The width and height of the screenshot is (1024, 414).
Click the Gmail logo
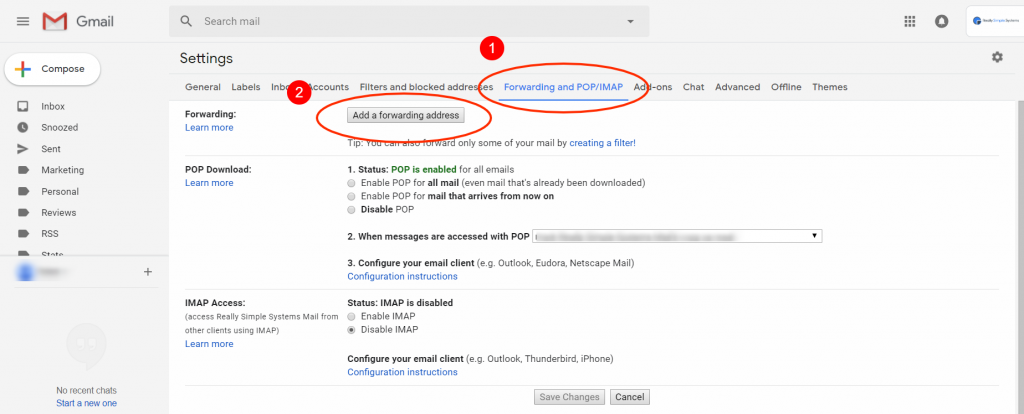point(78,22)
